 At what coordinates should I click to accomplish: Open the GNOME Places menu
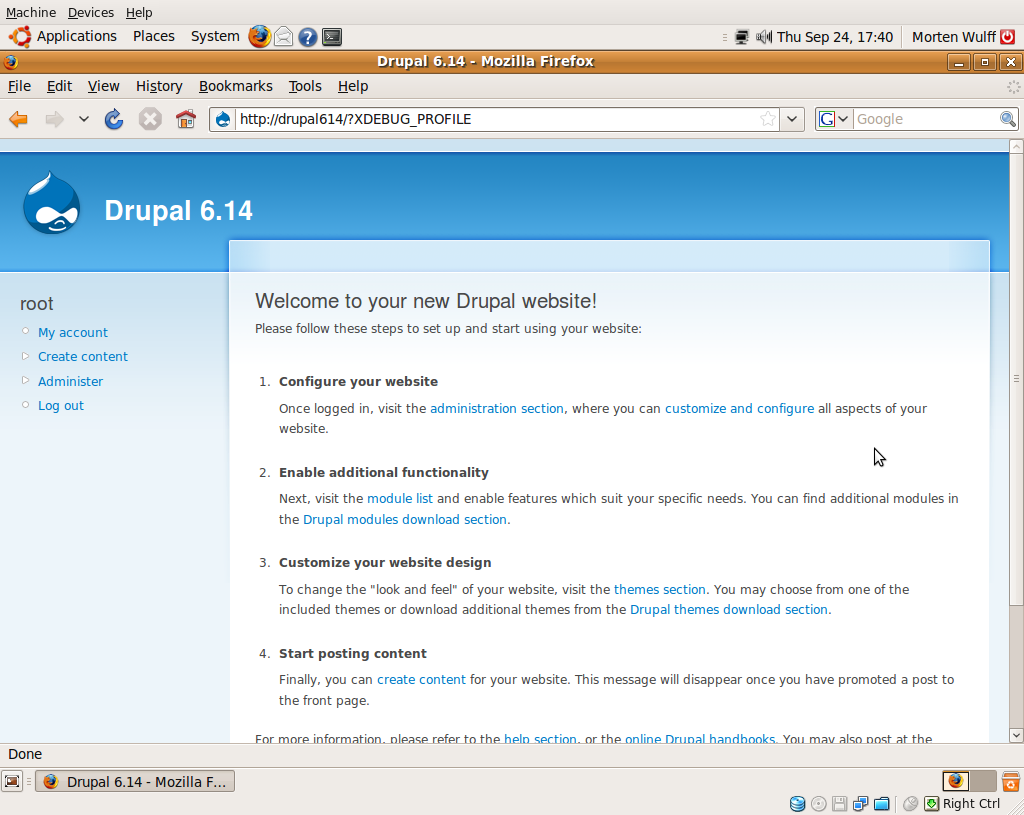[x=153, y=37]
